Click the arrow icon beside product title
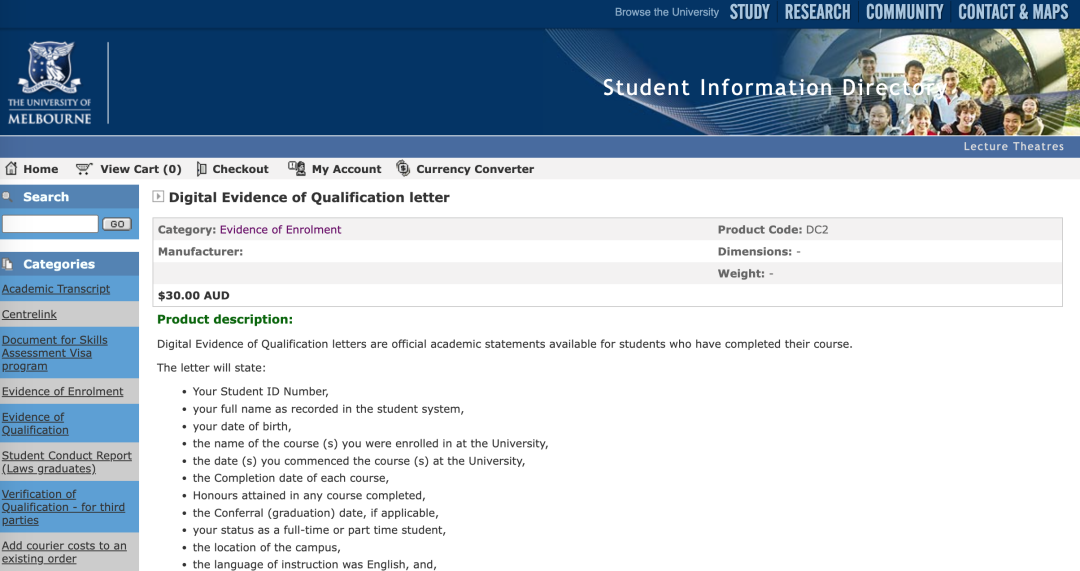Image resolution: width=1080 pixels, height=571 pixels. [158, 196]
